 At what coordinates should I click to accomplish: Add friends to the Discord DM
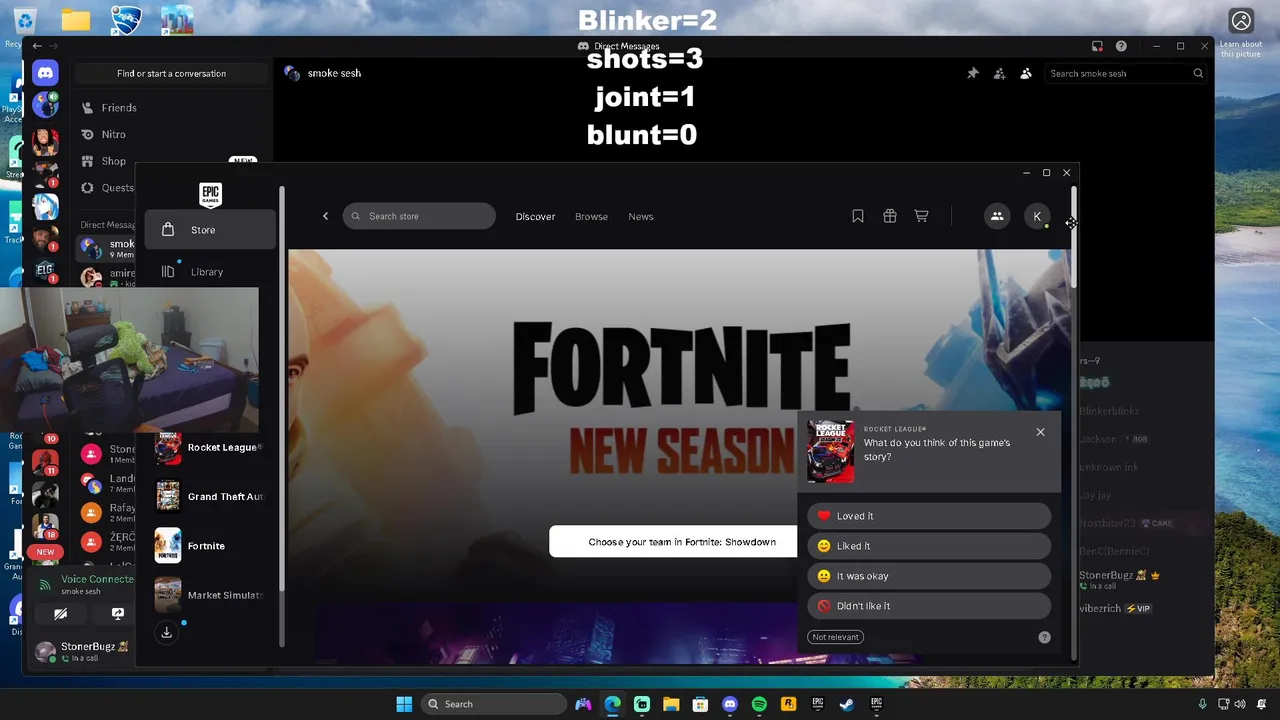999,73
